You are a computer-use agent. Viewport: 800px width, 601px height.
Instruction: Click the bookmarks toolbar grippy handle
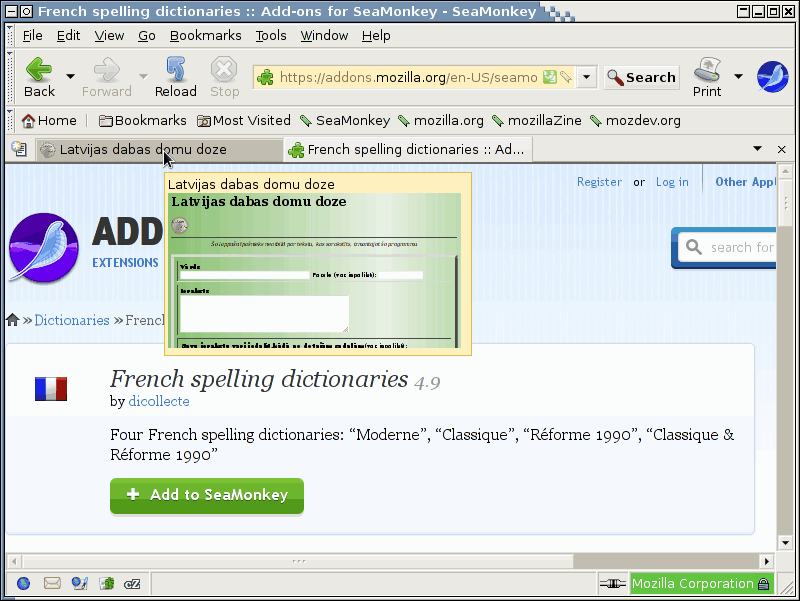tap(10, 121)
